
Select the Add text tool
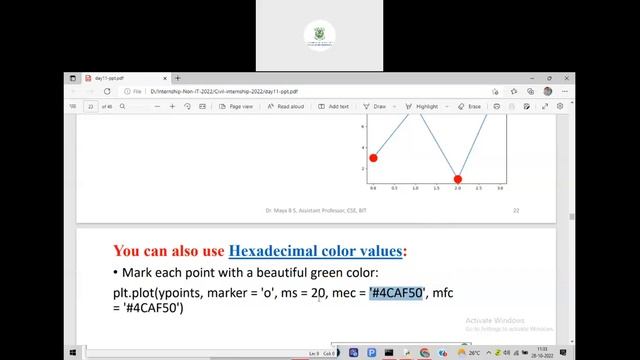click(333, 107)
